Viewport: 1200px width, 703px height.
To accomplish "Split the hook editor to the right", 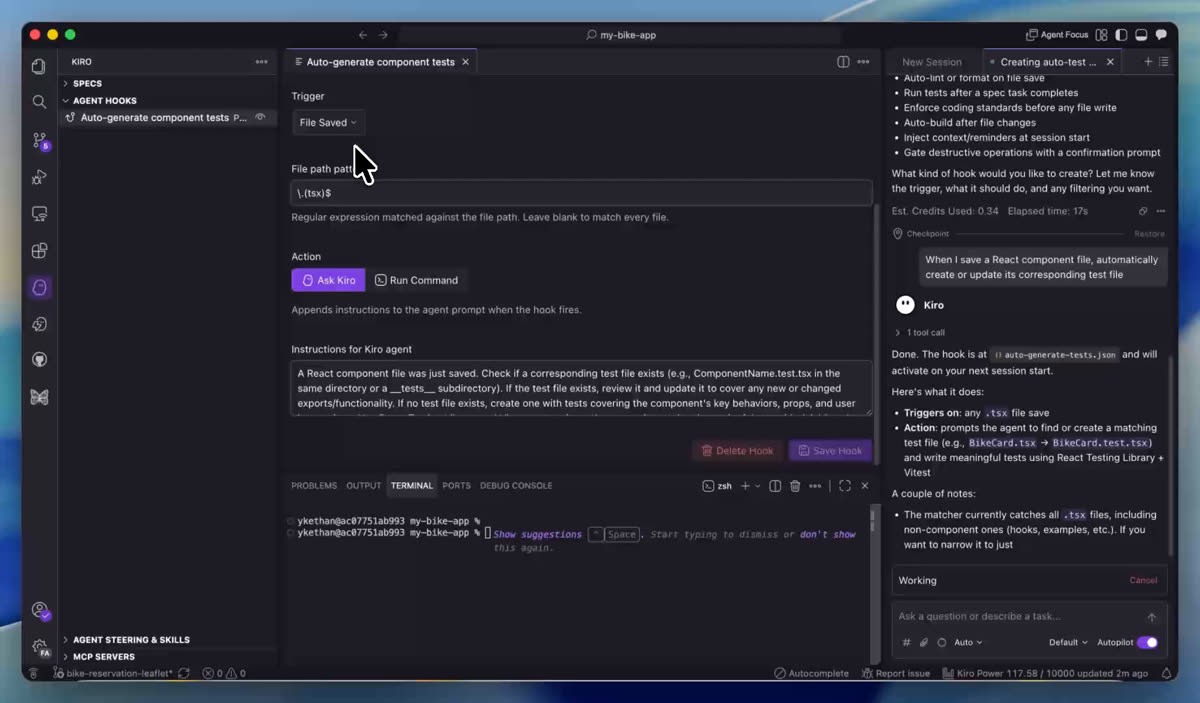I will pos(843,62).
